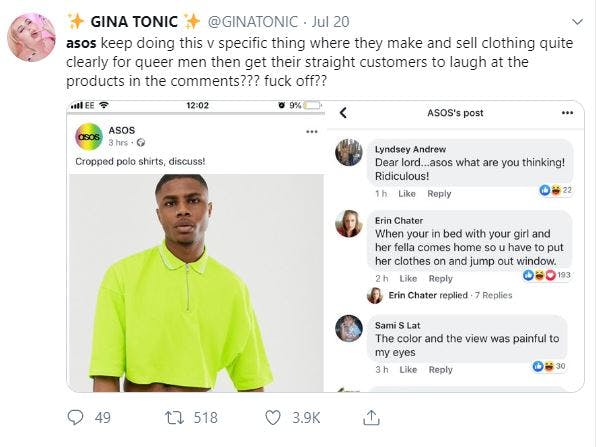Image resolution: width=601 pixels, height=447 pixels.
Task: Go back using the arrow in ASOS's post
Action: (343, 113)
